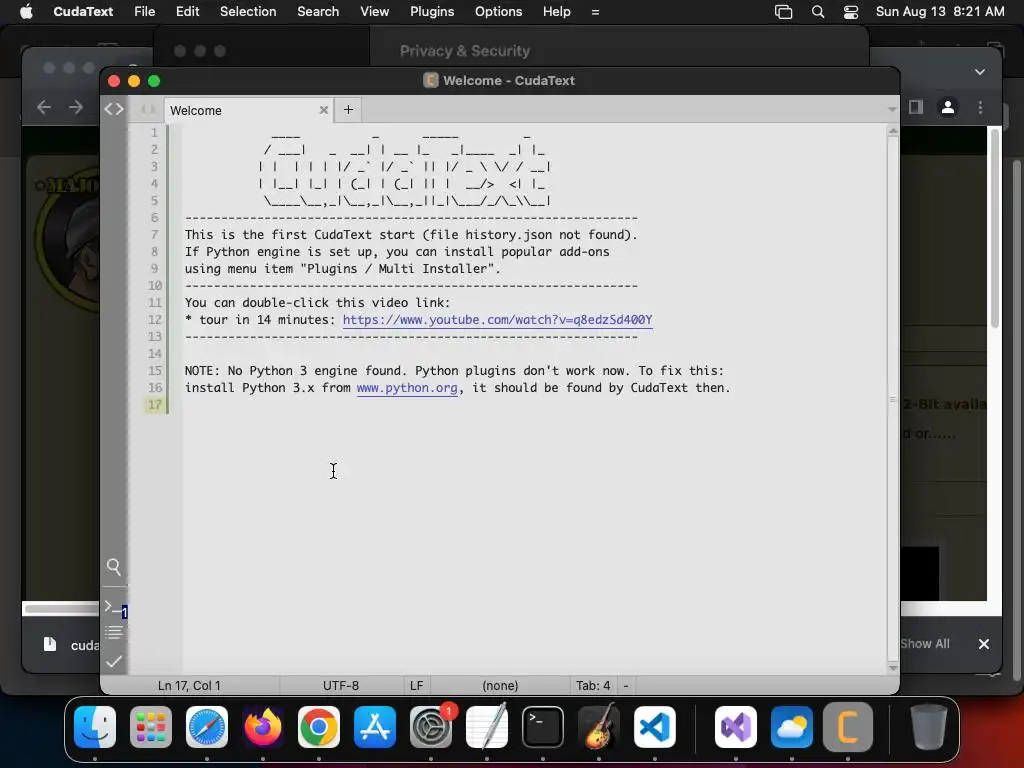Open App Store from the Dock
The width and height of the screenshot is (1024, 768).
(x=375, y=727)
